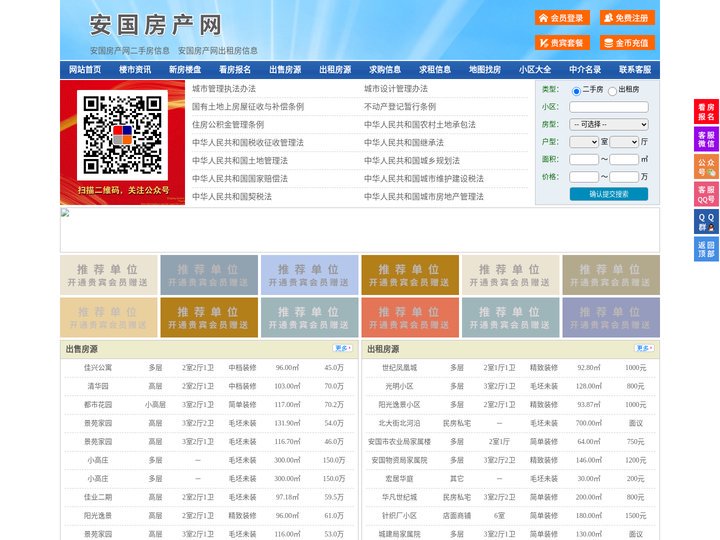Click the 确认提交搜索 search button
This screenshot has width=720, height=540.
point(609,194)
